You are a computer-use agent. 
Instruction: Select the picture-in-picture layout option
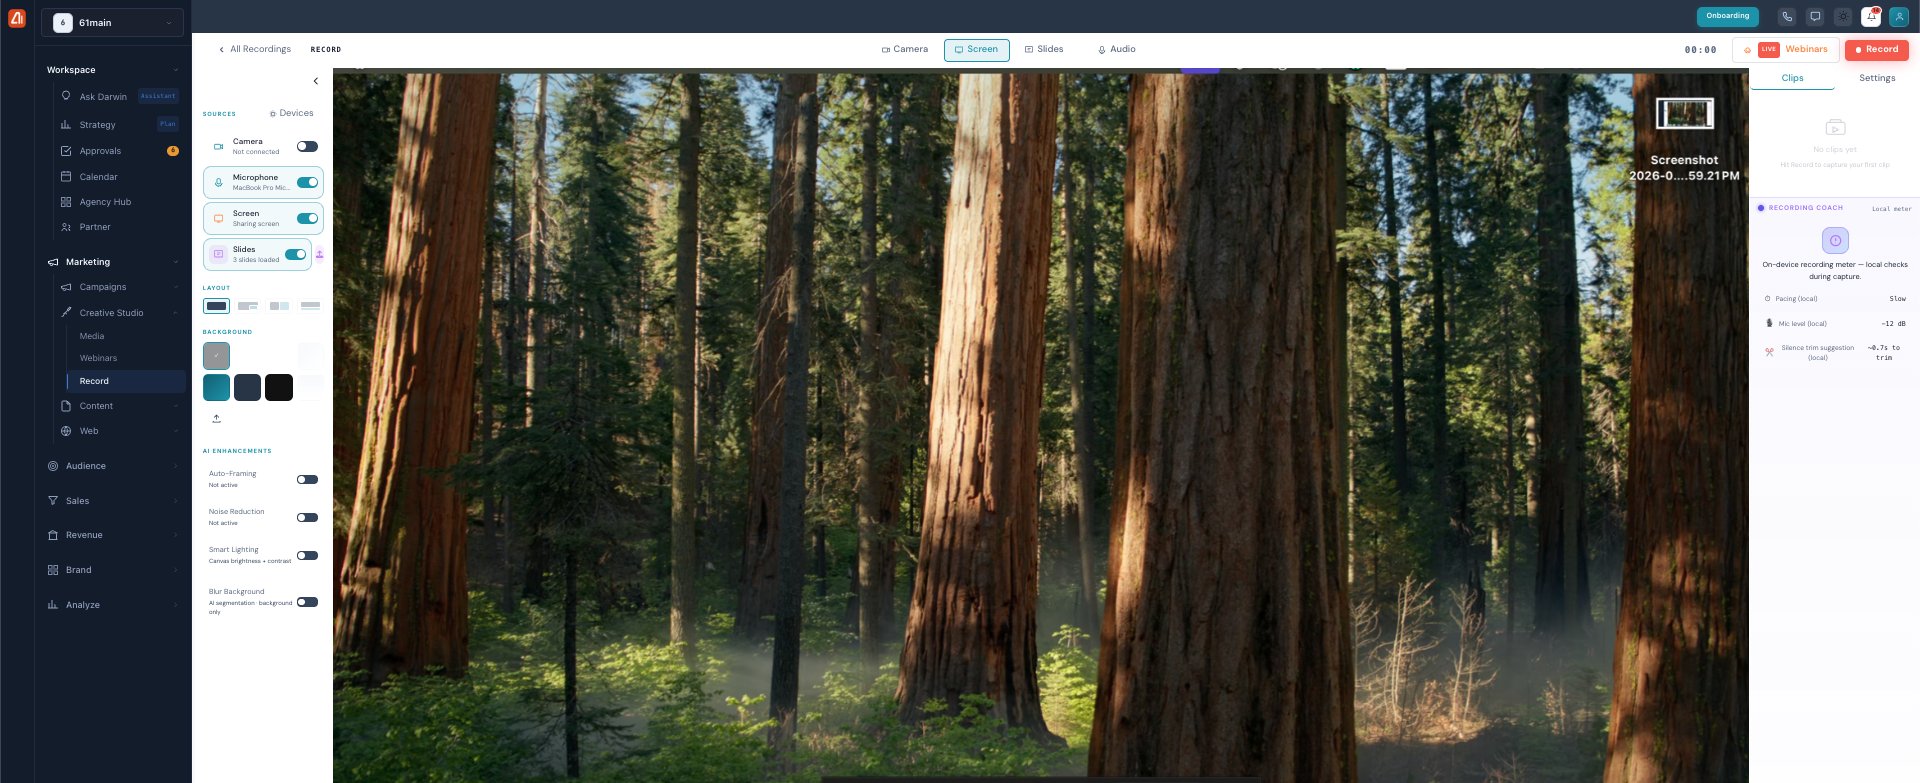(248, 306)
